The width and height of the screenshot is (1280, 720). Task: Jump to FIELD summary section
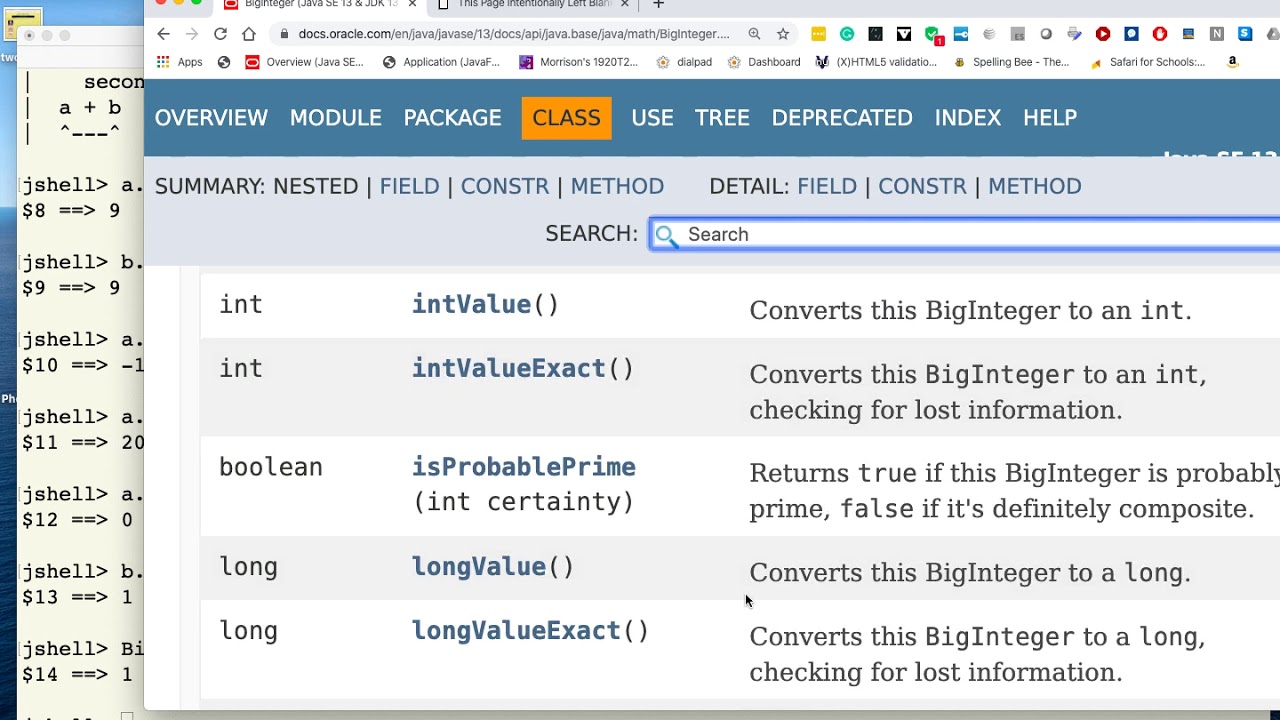pos(409,186)
